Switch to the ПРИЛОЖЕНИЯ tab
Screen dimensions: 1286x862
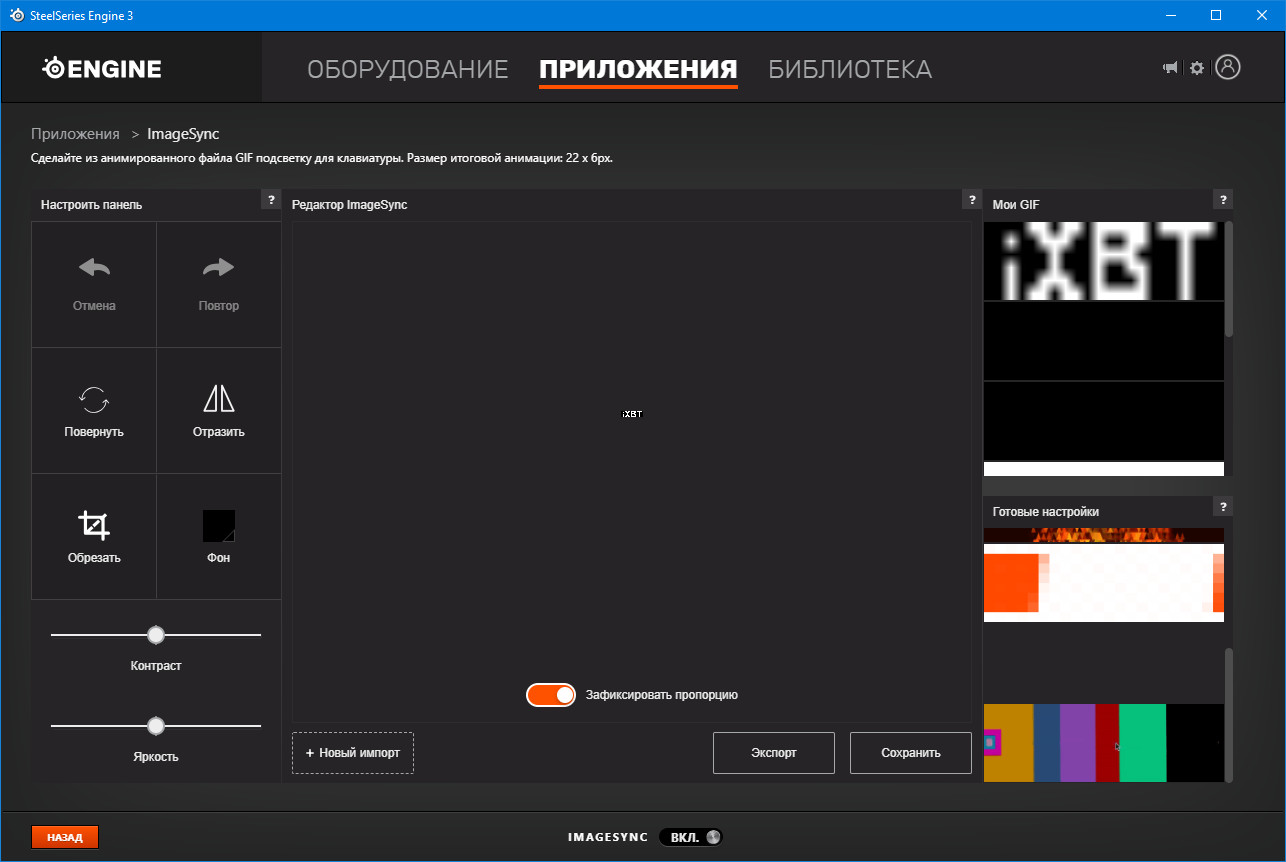tap(638, 69)
